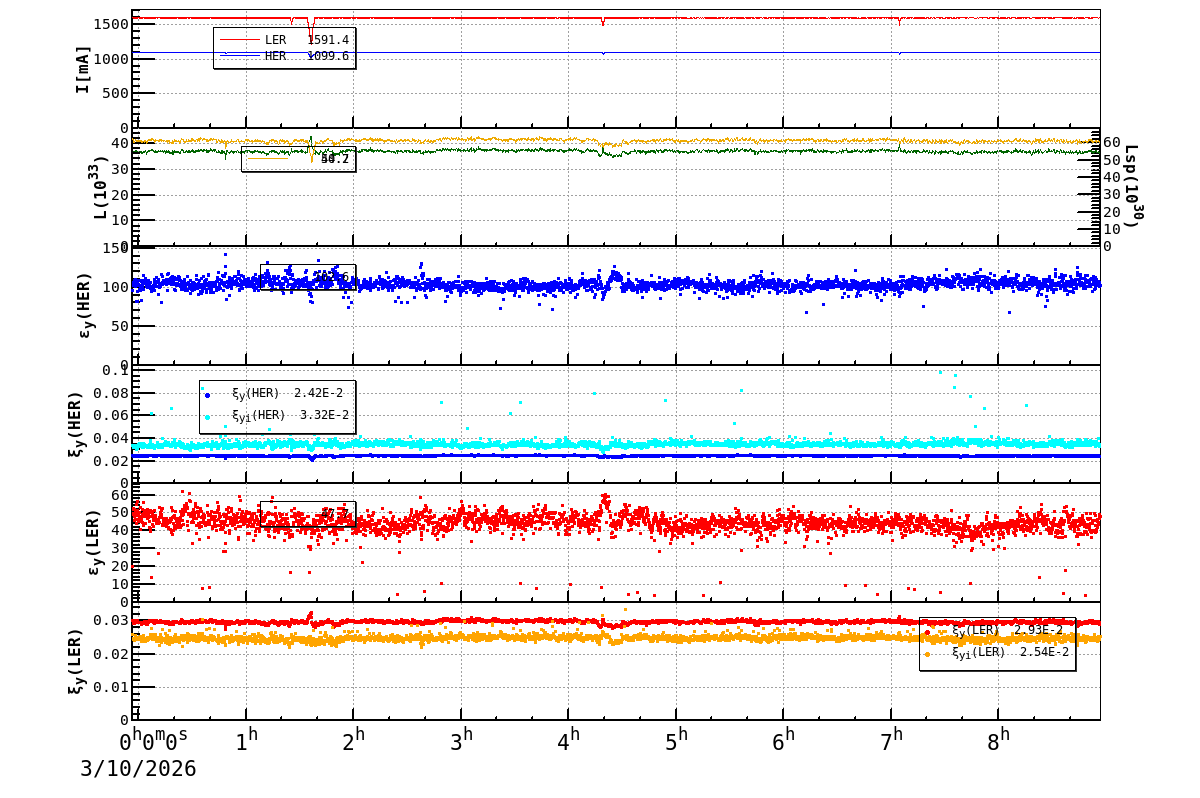Viewport: 1200px width, 798px height.
Task: Select the luminosity legend box with orange line
Action: [x=298, y=159]
